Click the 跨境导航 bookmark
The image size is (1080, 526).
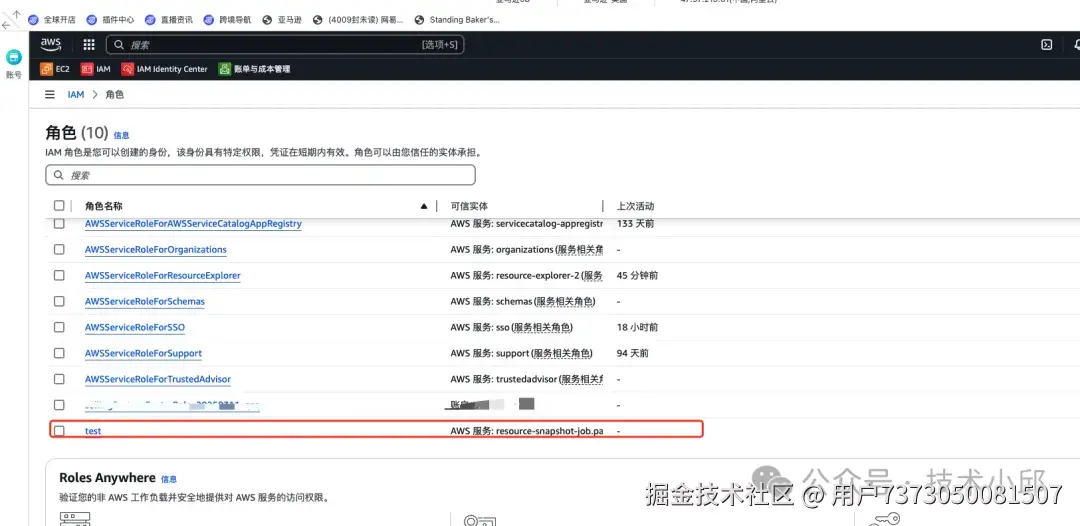(x=227, y=20)
